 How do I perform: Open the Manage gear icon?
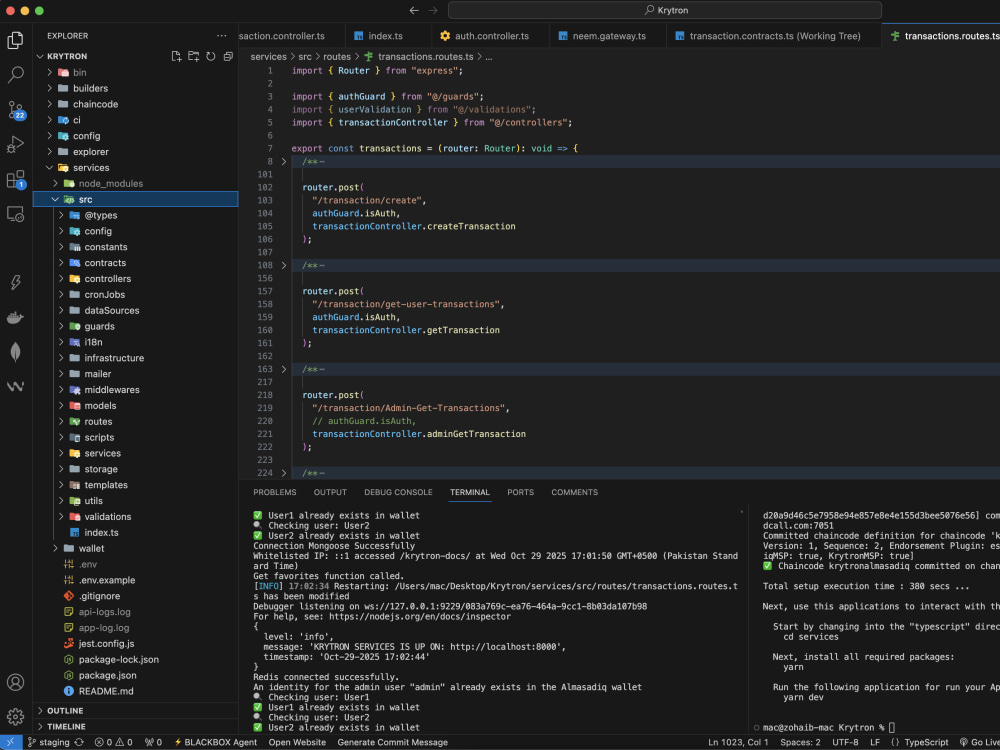pos(15,716)
